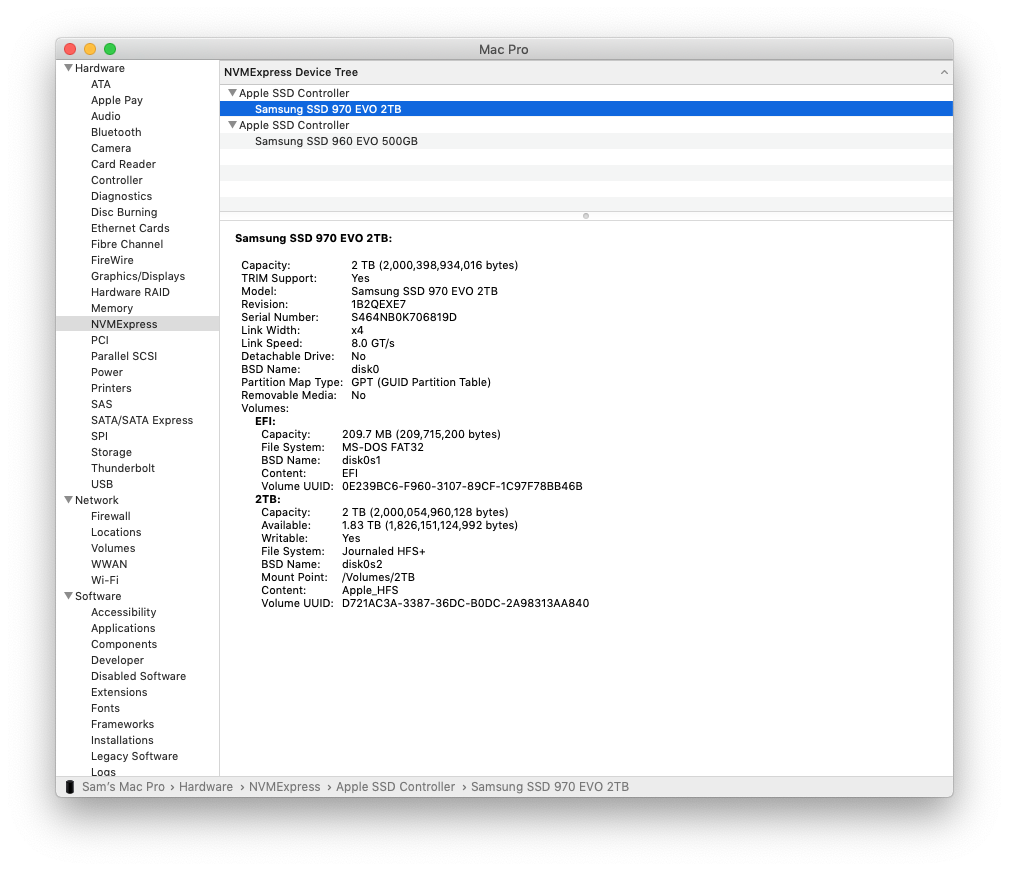This screenshot has height=871, width=1009.
Task: Select Parallel SCSI entry
Action: 124,356
